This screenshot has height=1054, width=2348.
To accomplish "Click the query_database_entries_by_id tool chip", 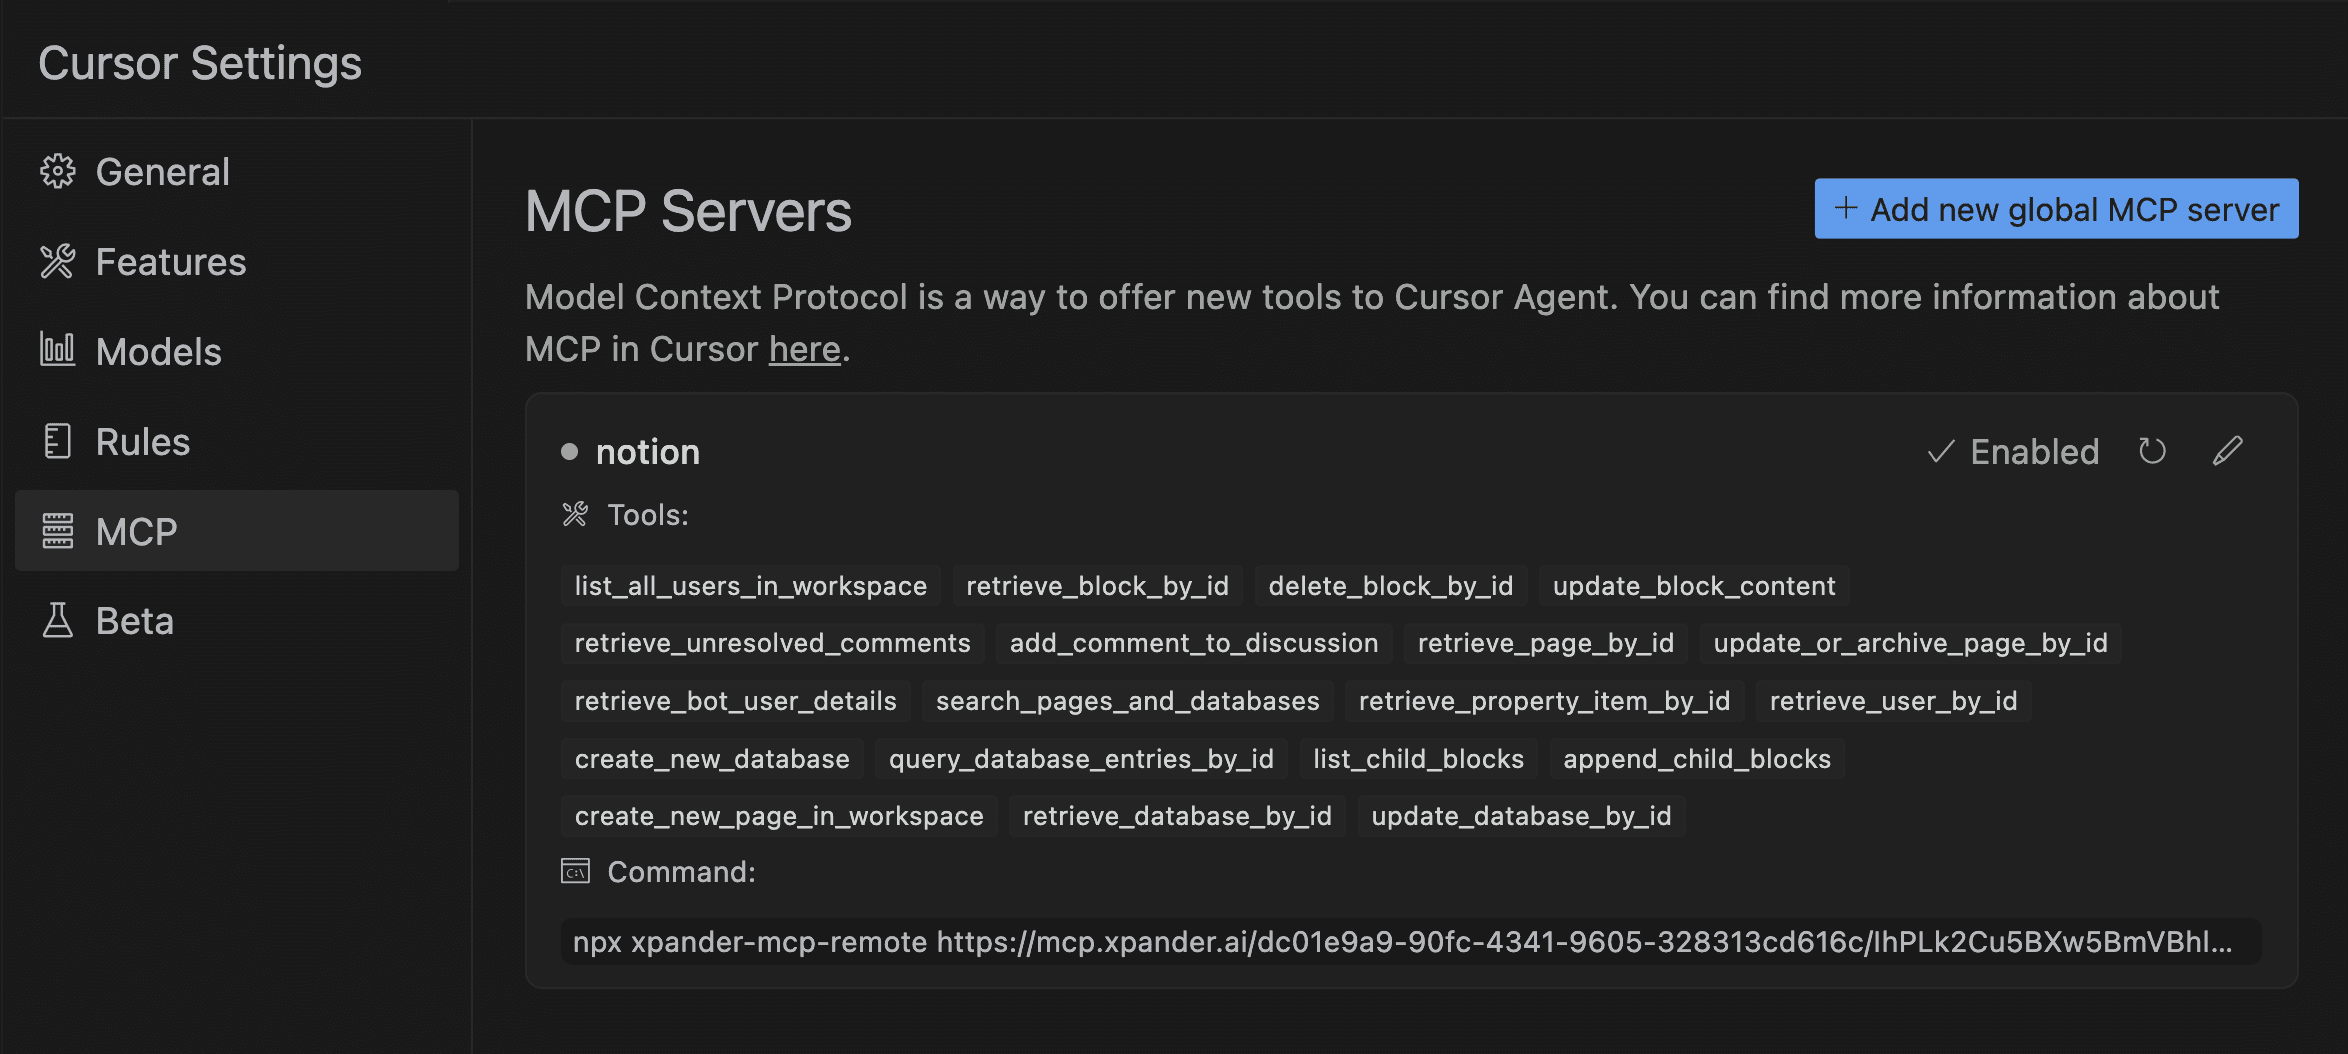I will pos(1081,759).
